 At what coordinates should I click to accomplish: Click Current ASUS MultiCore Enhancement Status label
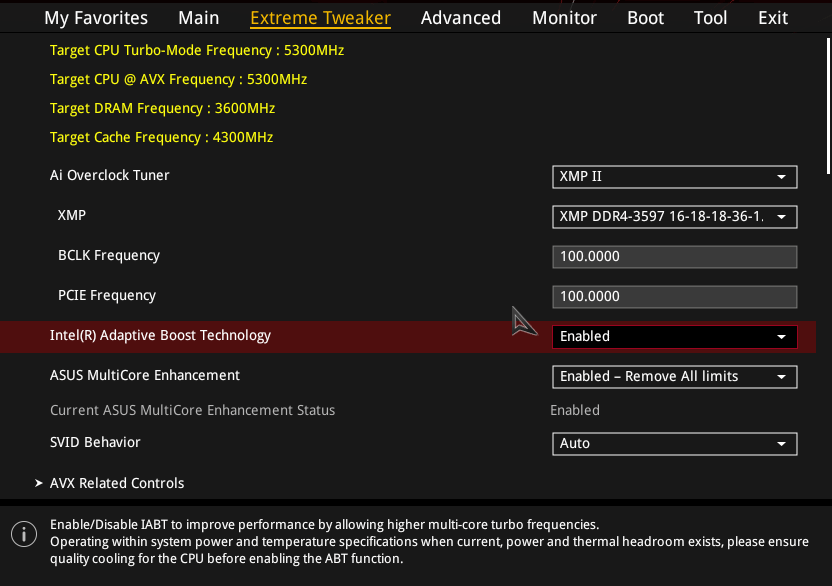coord(192,410)
